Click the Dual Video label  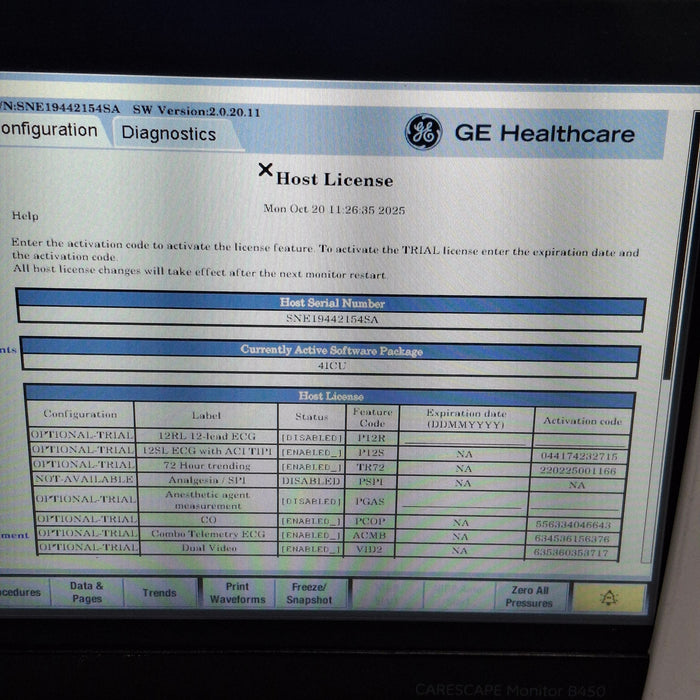point(208,548)
